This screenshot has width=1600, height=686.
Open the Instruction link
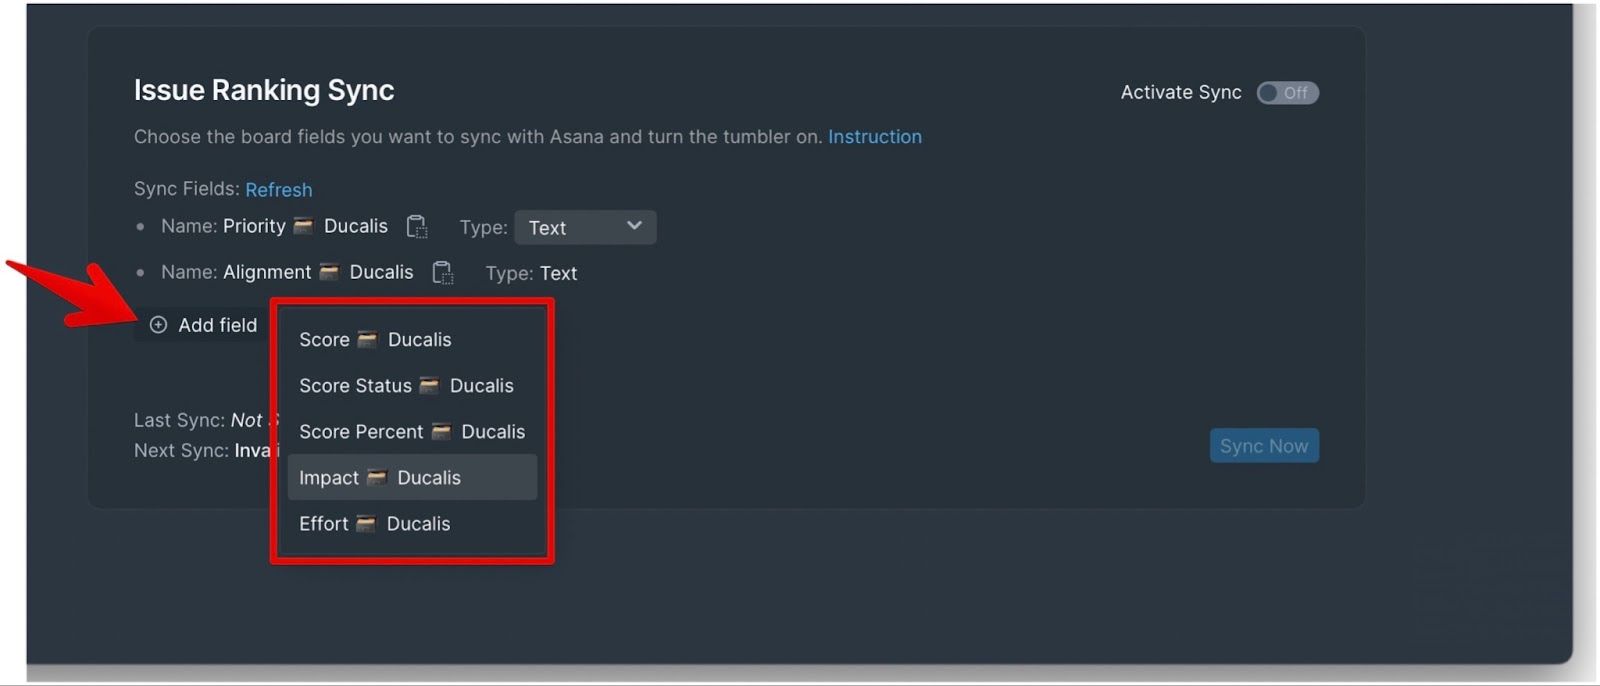pyautogui.click(x=874, y=137)
